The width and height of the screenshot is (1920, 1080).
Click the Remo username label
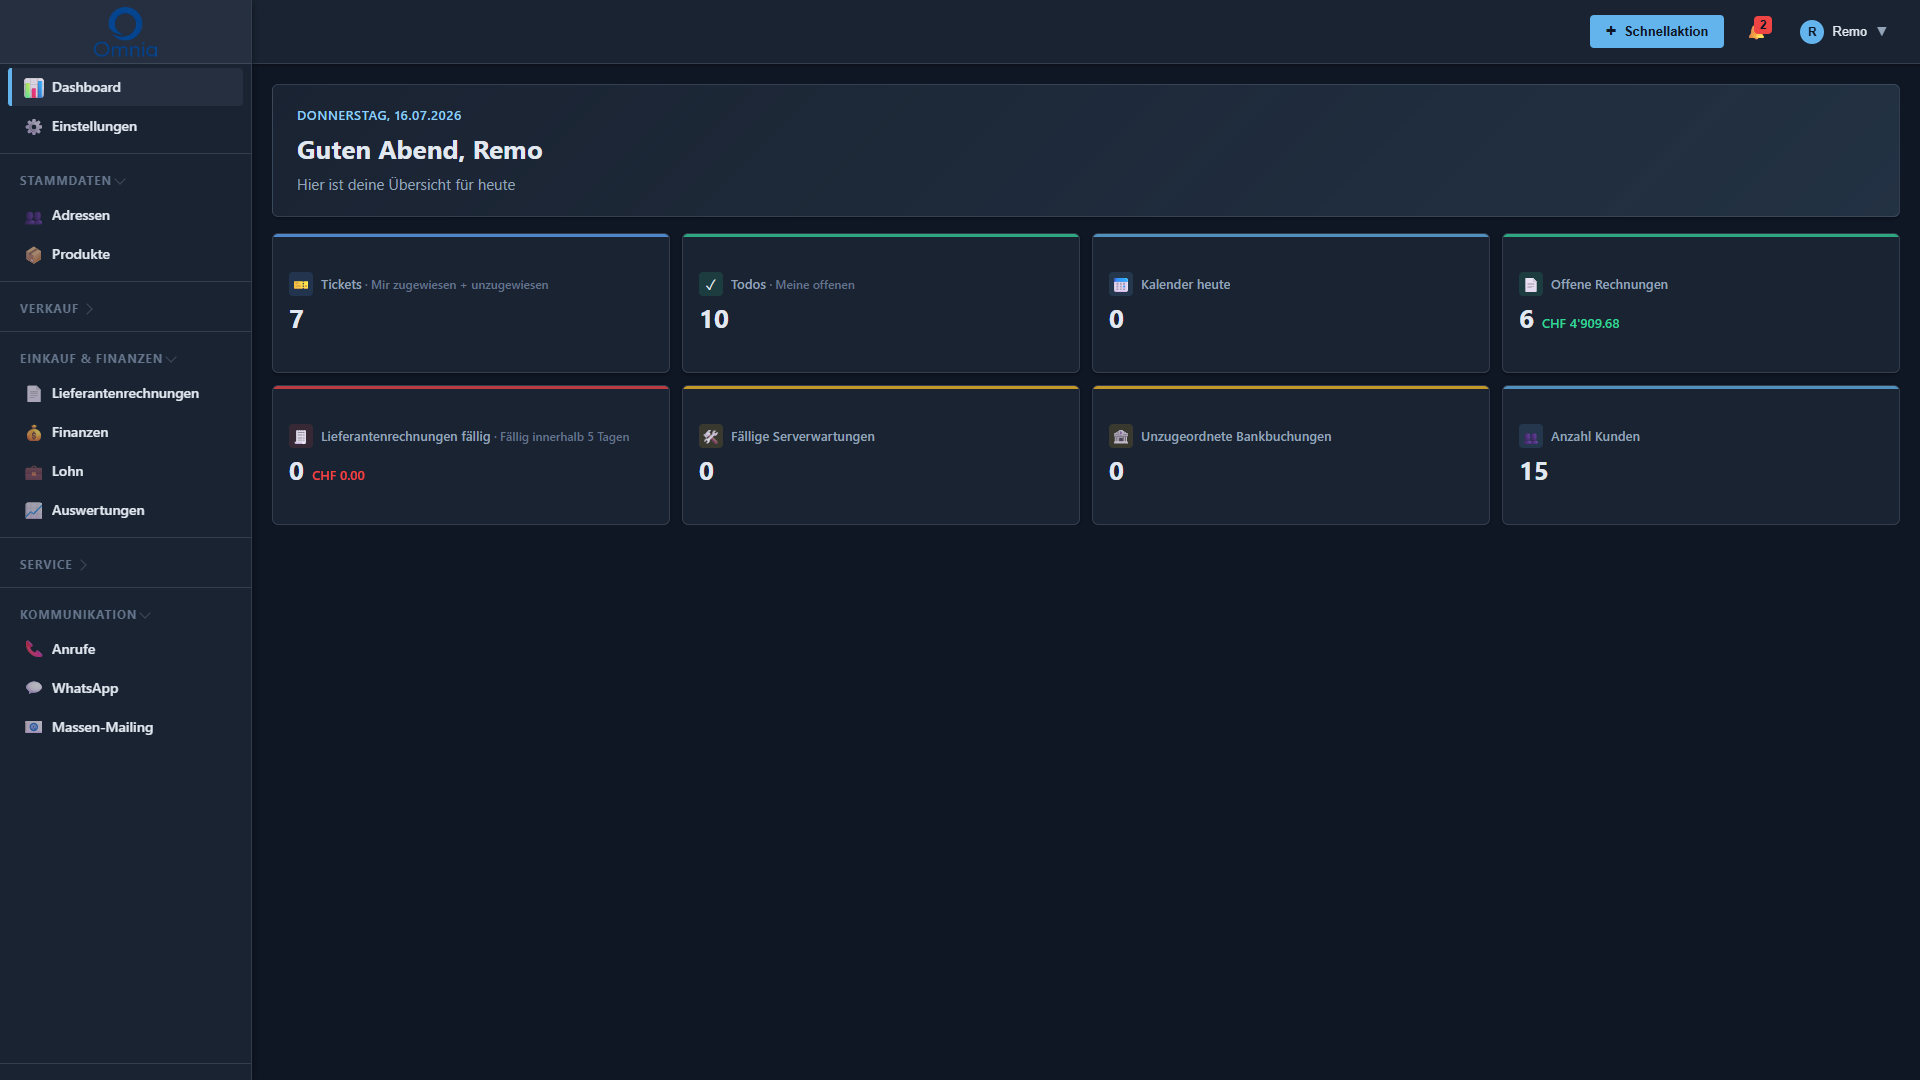tap(1849, 32)
